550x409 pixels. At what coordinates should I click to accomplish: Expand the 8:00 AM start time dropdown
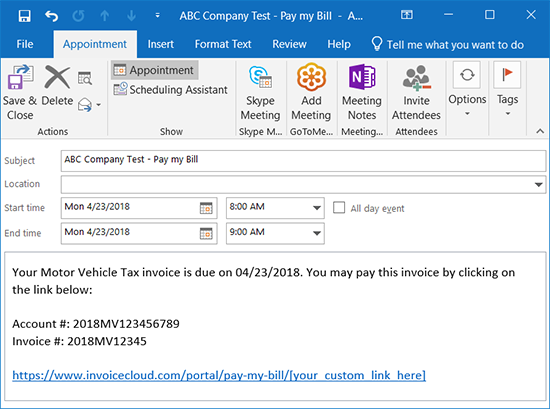317,208
